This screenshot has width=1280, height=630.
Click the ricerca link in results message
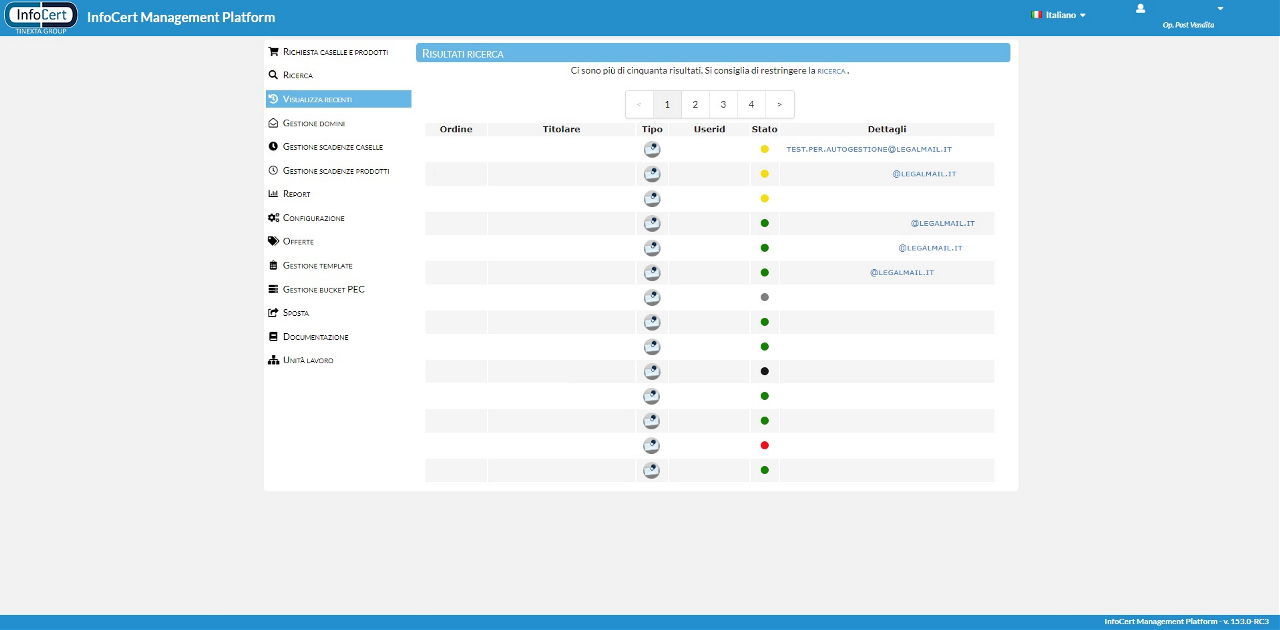point(831,72)
